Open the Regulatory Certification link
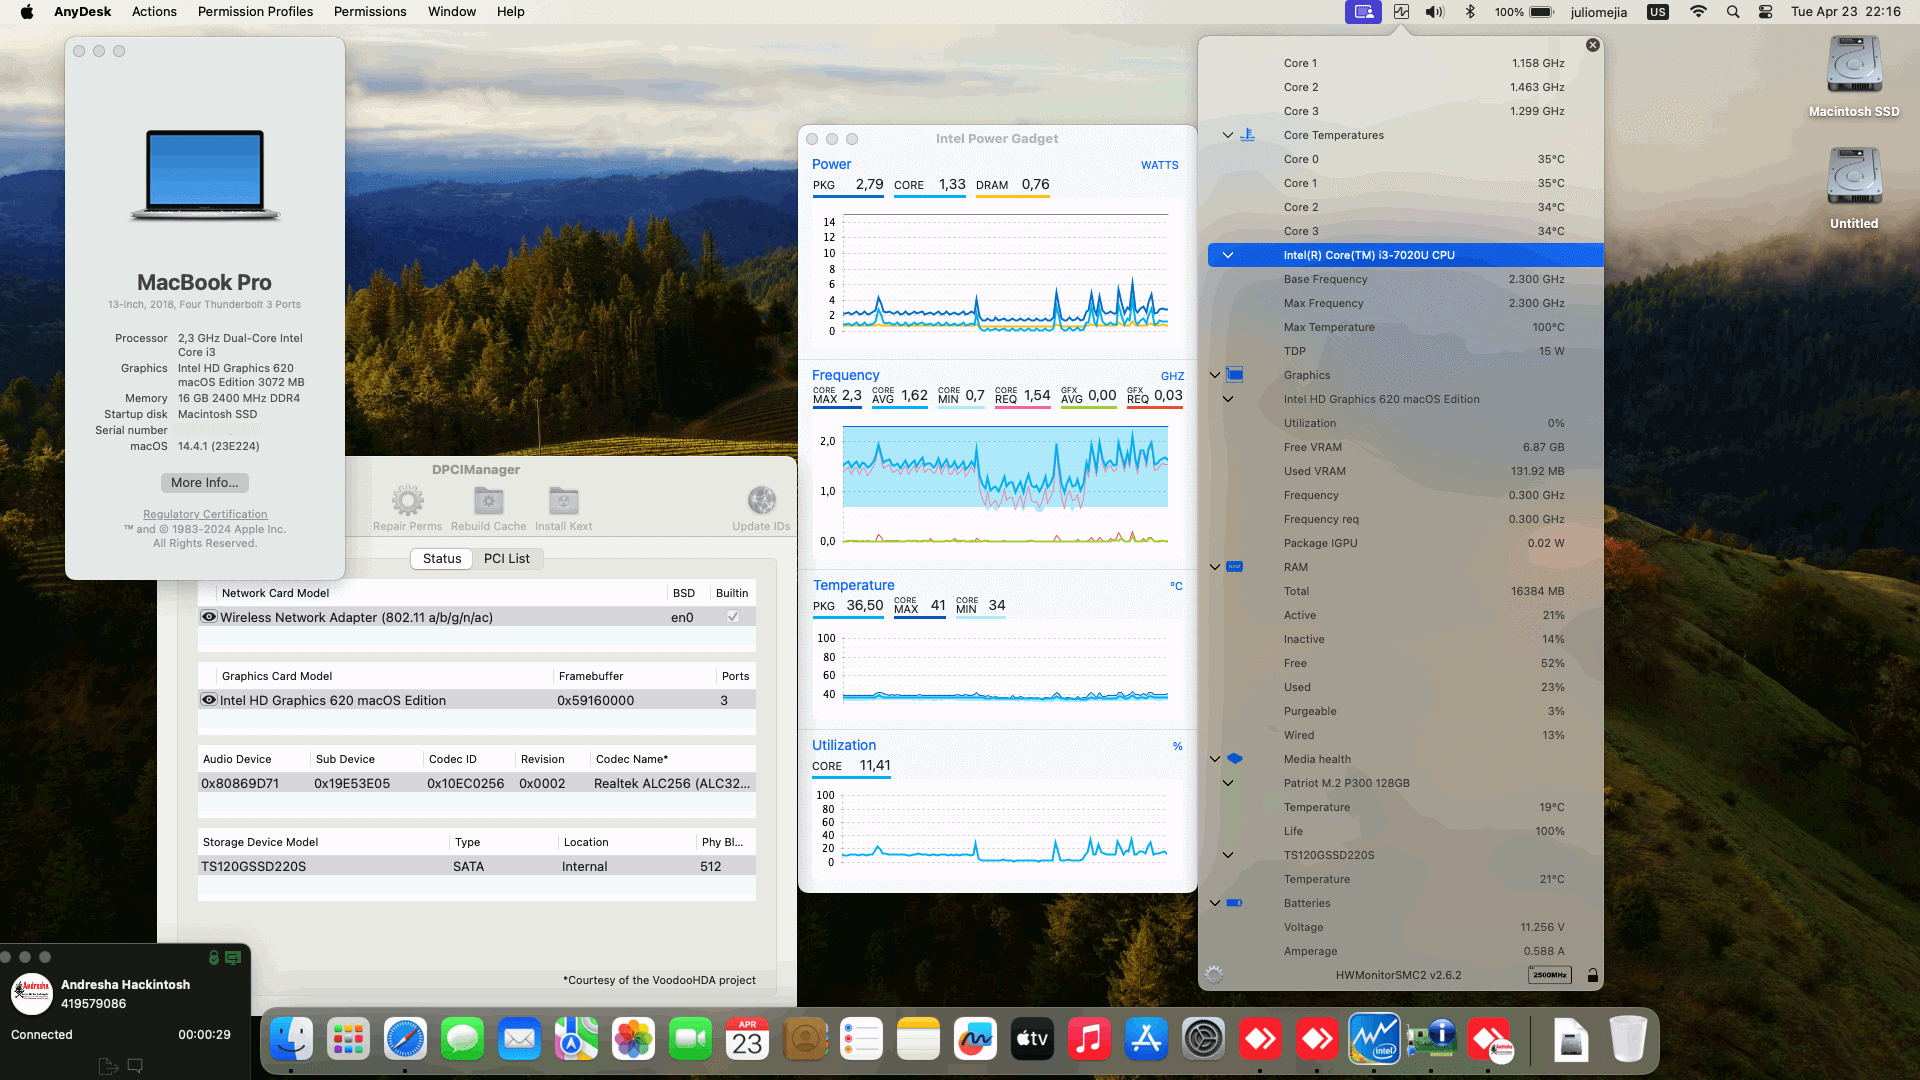Image resolution: width=1920 pixels, height=1080 pixels. click(x=205, y=514)
